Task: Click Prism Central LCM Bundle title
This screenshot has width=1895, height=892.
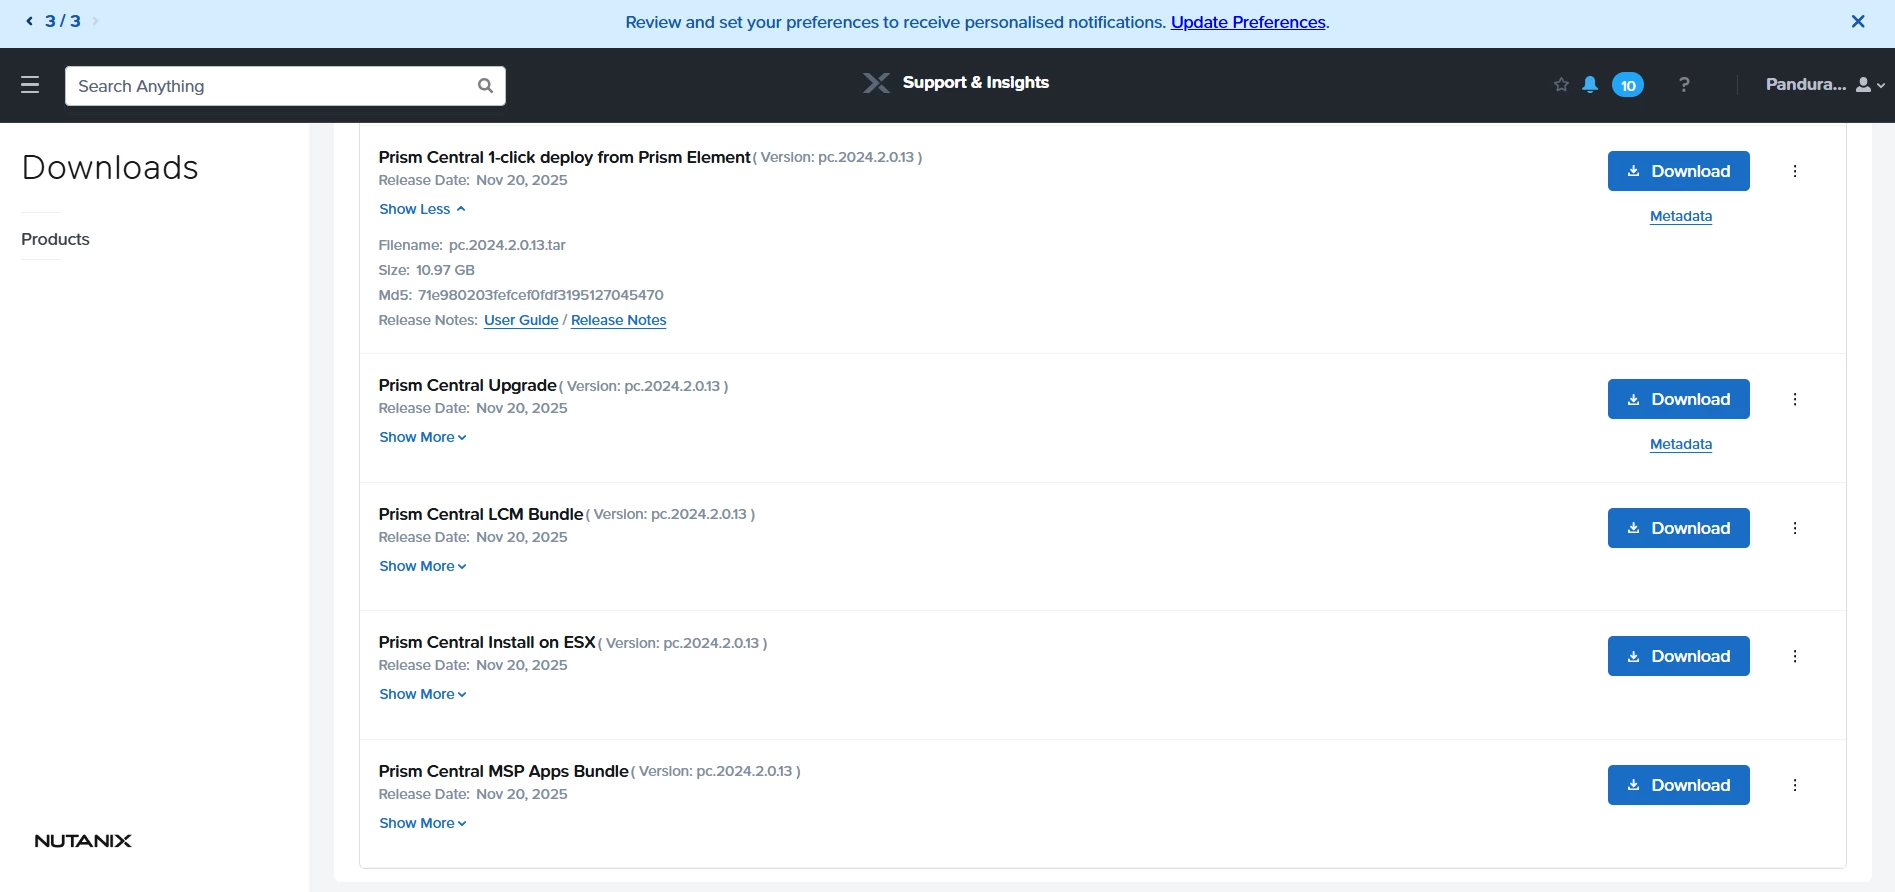Action: (x=480, y=514)
